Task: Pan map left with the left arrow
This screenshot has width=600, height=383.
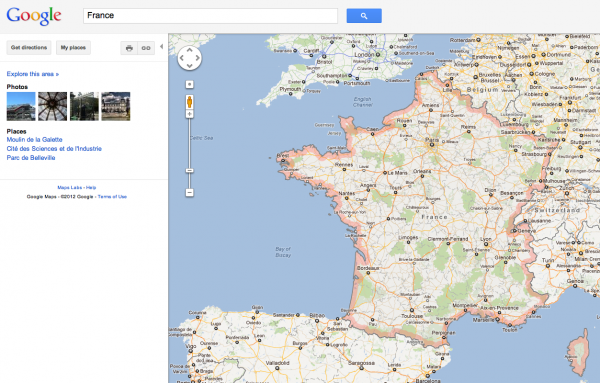Action: 182,58
